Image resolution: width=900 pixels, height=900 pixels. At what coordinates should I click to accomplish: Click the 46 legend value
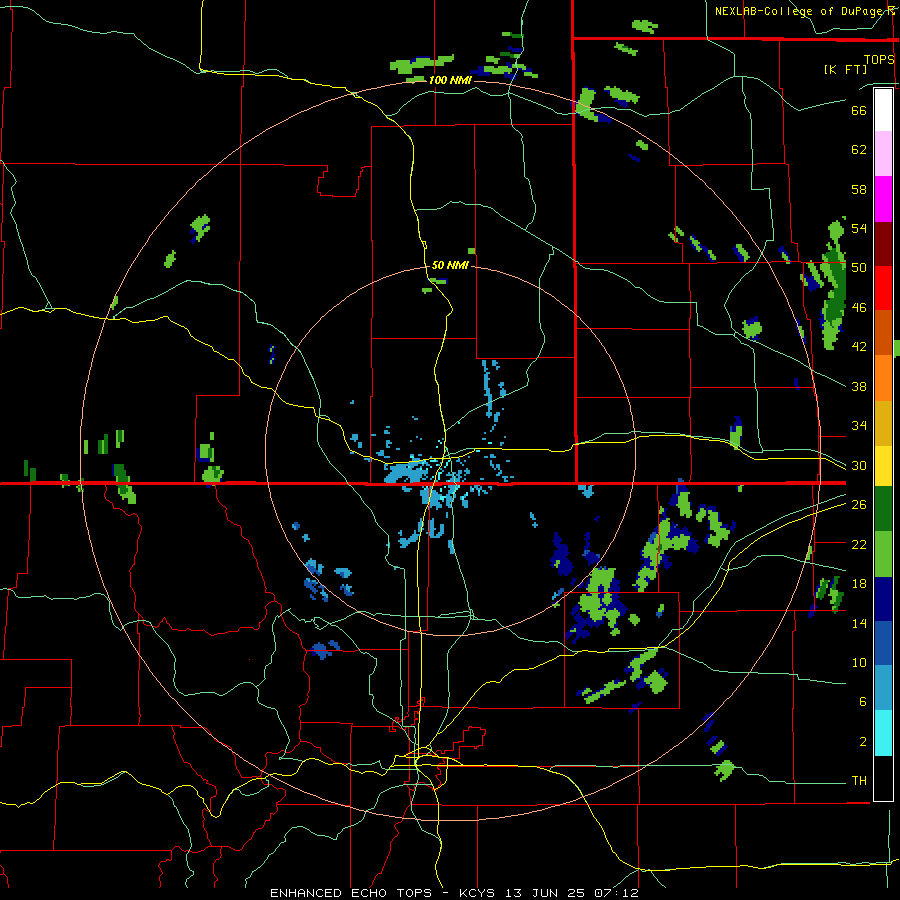pos(859,308)
